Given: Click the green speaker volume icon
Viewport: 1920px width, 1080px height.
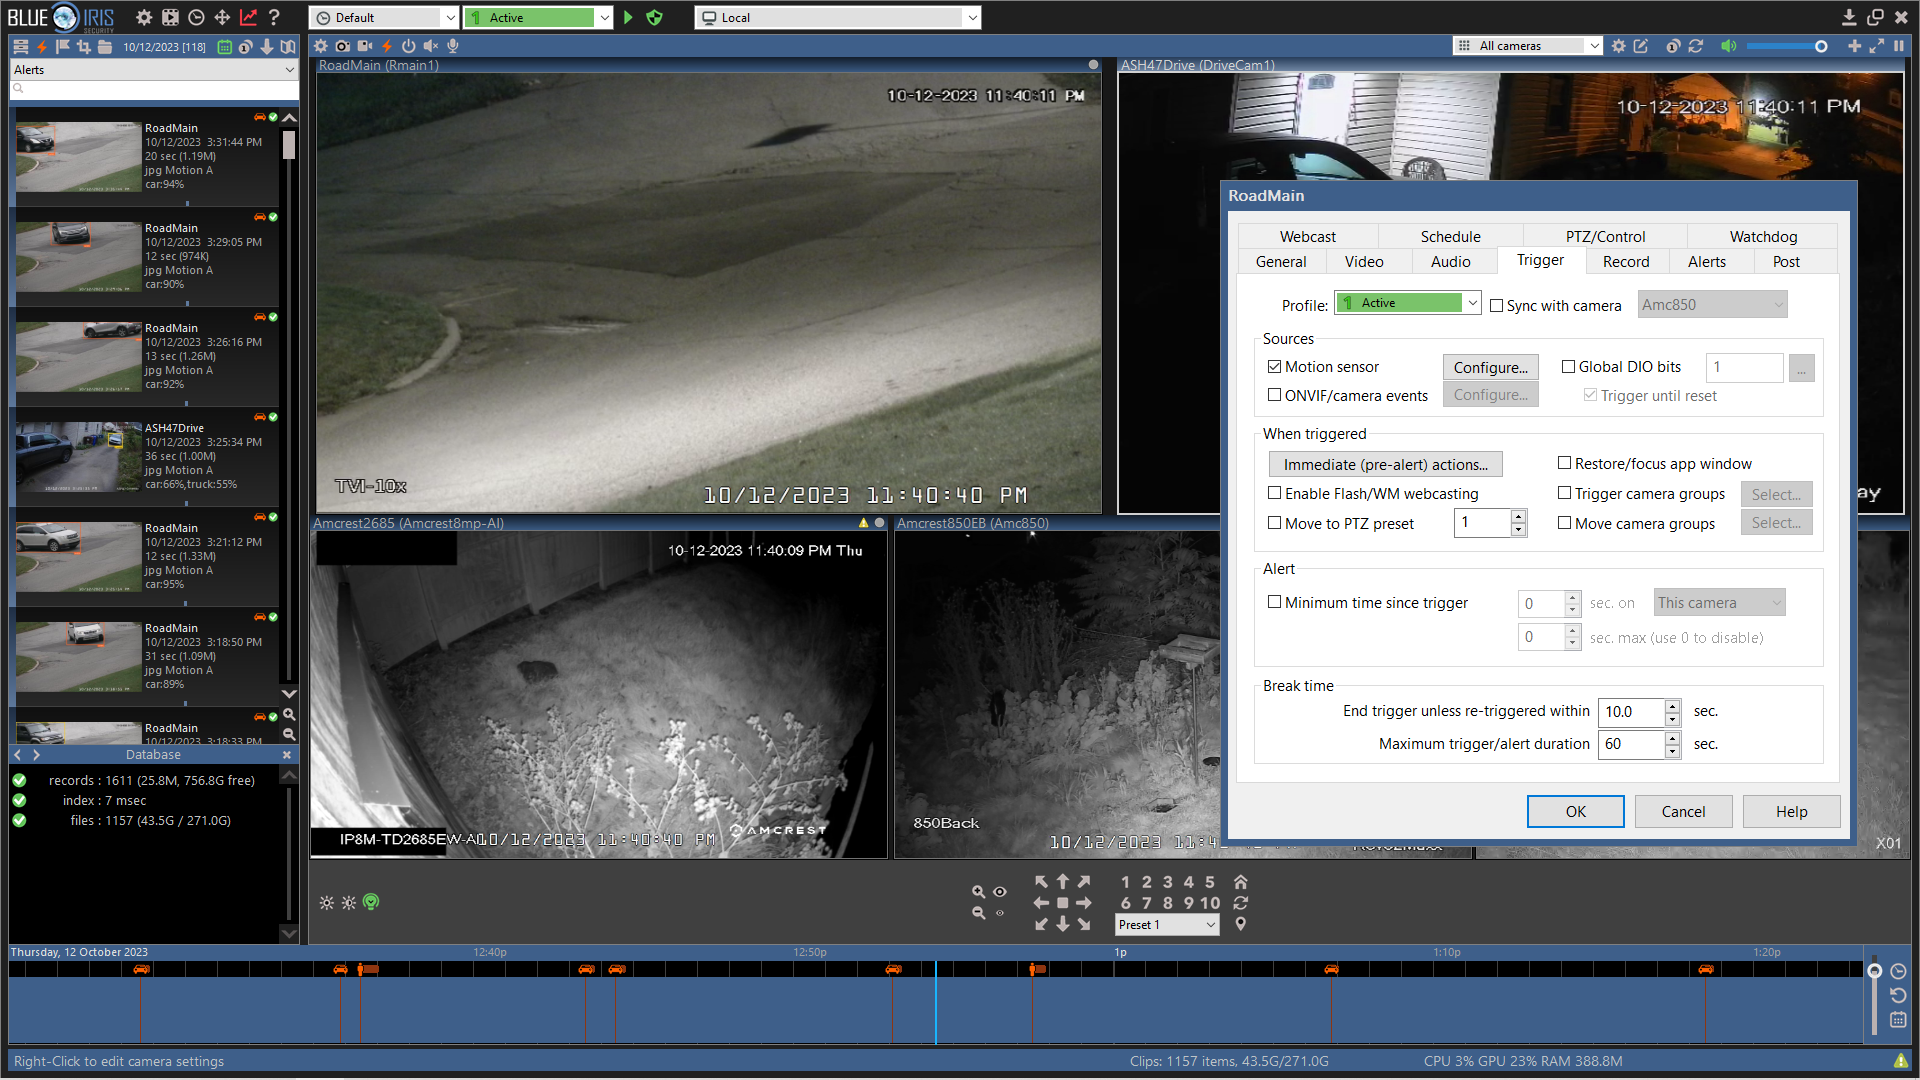Looking at the screenshot, I should pos(1728,46).
